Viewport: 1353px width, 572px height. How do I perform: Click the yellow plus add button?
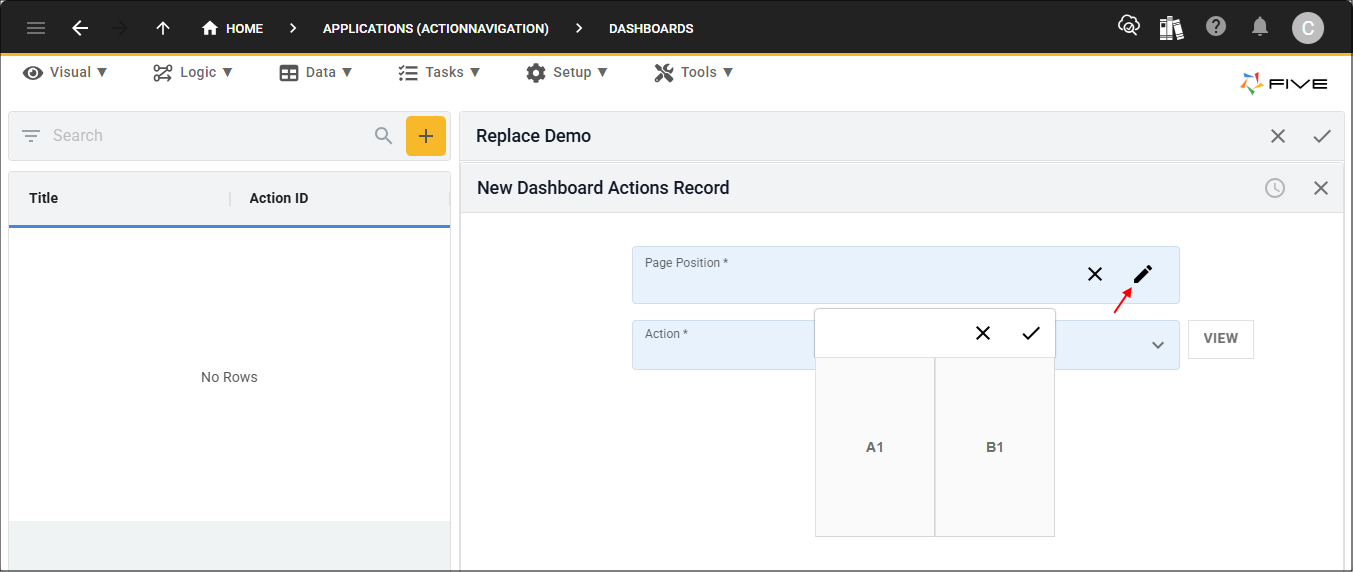click(x=425, y=136)
